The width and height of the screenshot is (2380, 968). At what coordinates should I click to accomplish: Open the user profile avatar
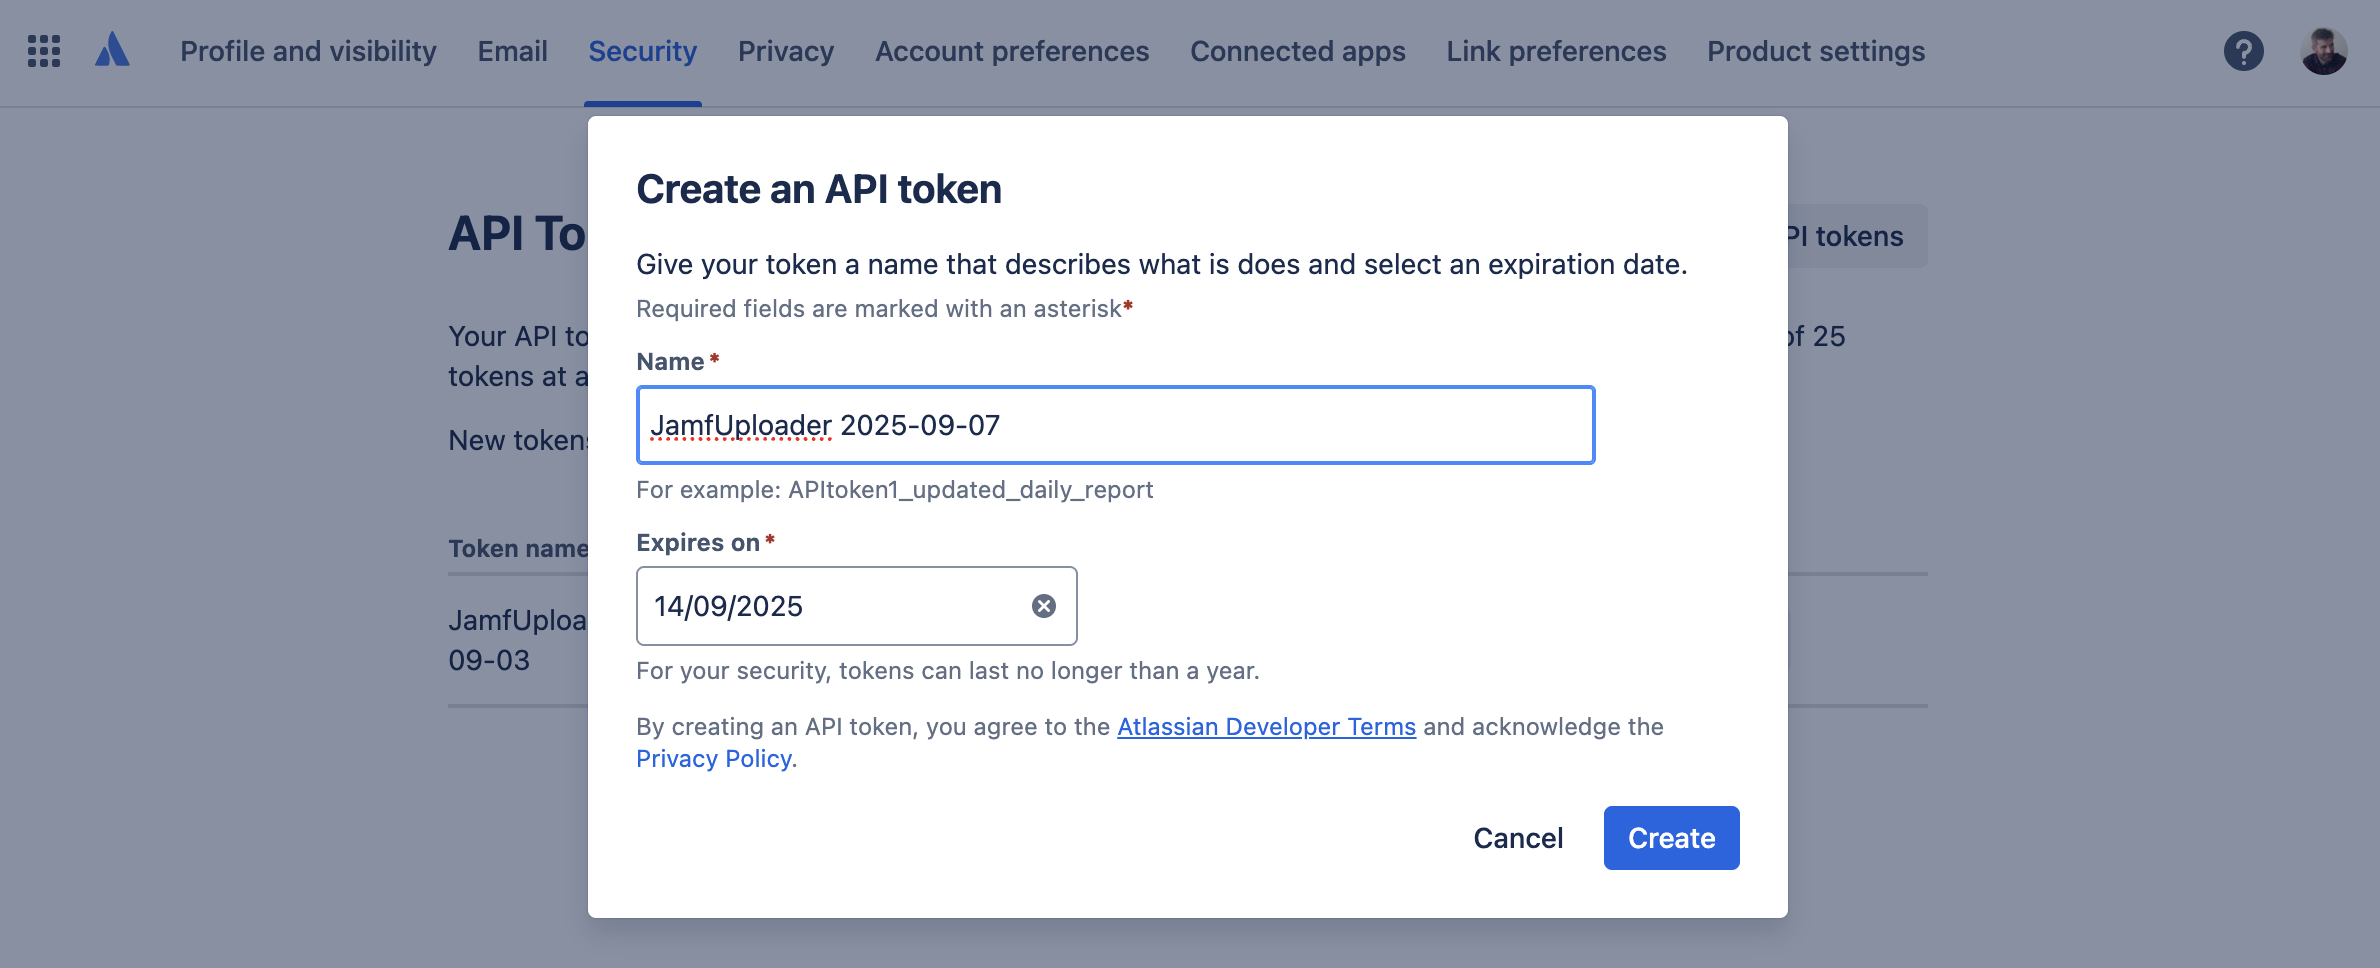pyautogui.click(x=2324, y=51)
